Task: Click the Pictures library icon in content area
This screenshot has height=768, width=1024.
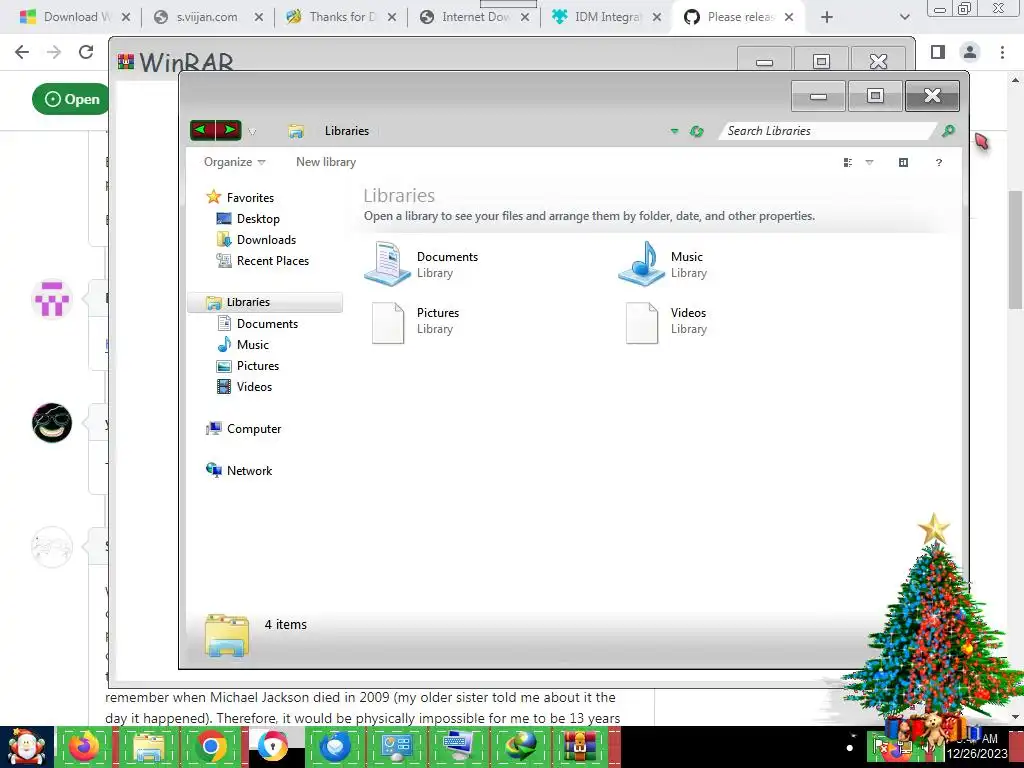Action: click(388, 322)
